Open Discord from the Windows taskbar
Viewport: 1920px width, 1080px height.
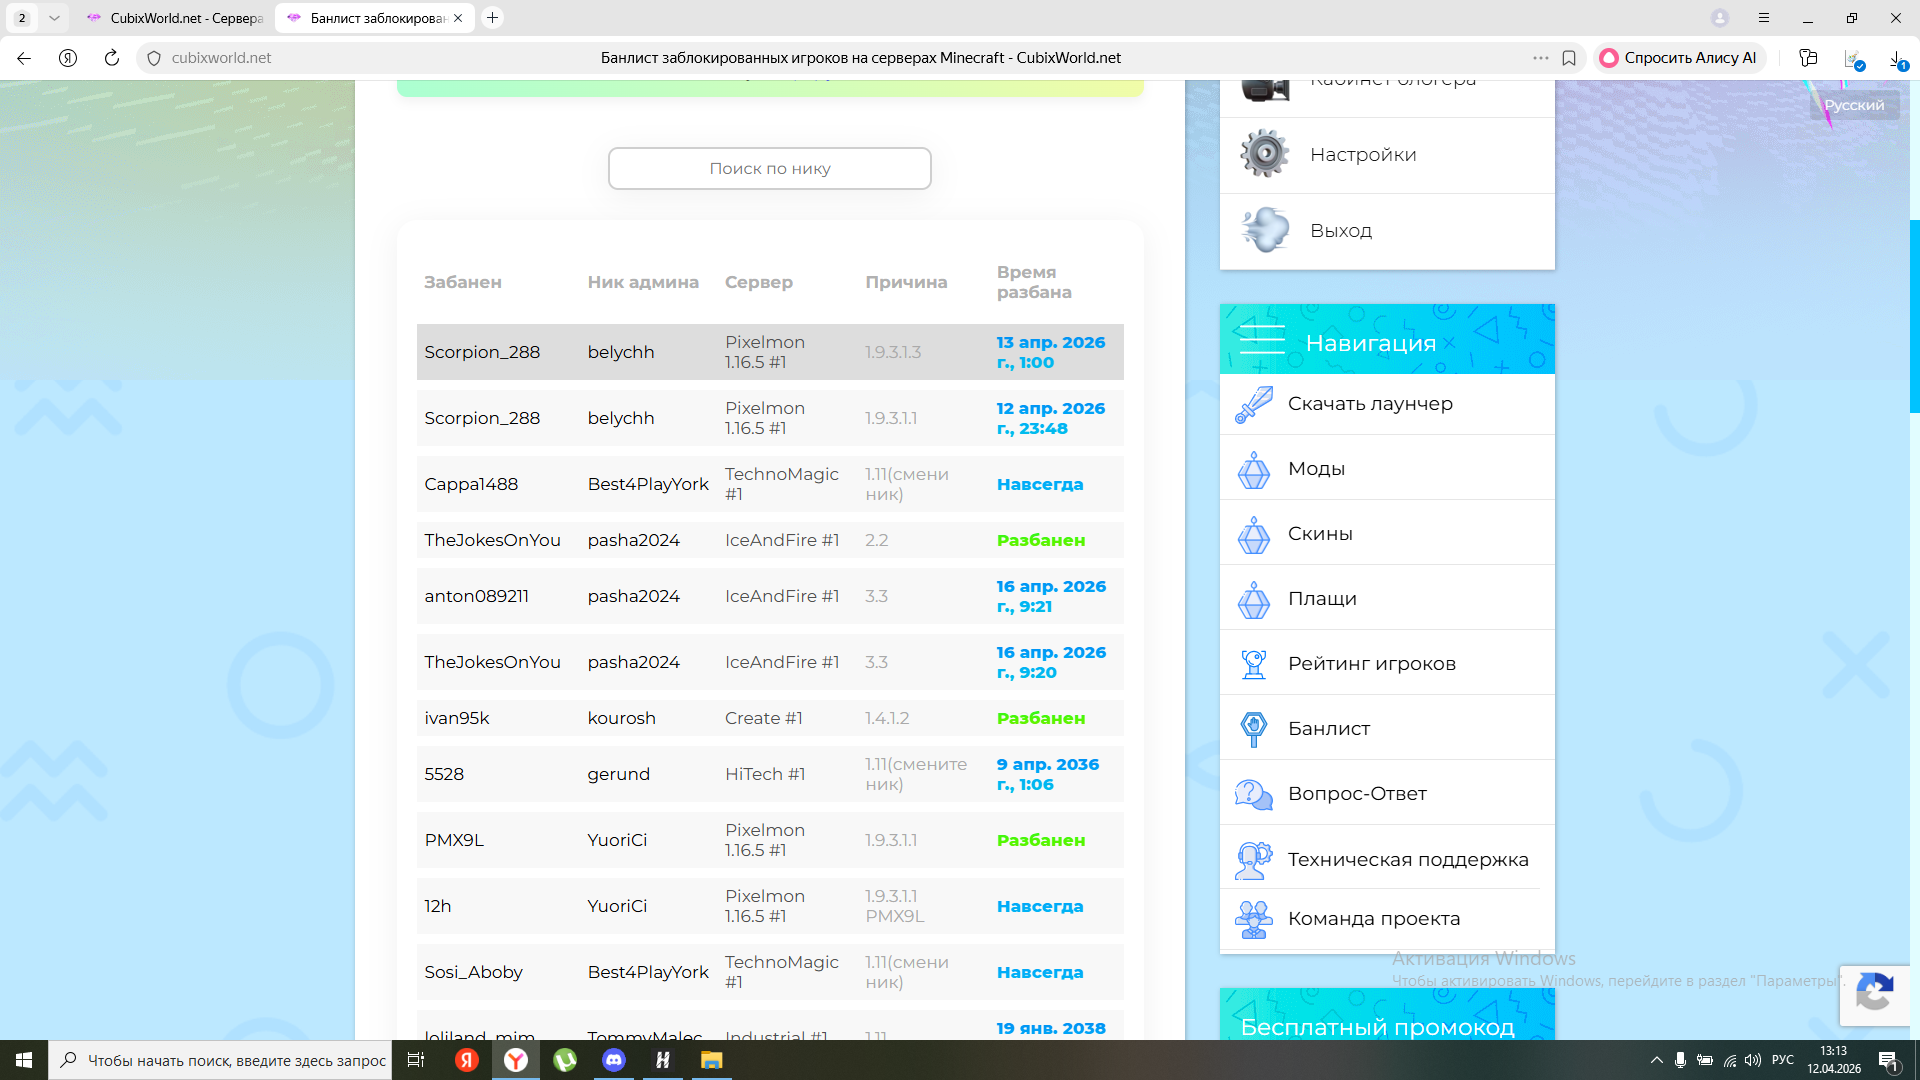click(613, 1060)
